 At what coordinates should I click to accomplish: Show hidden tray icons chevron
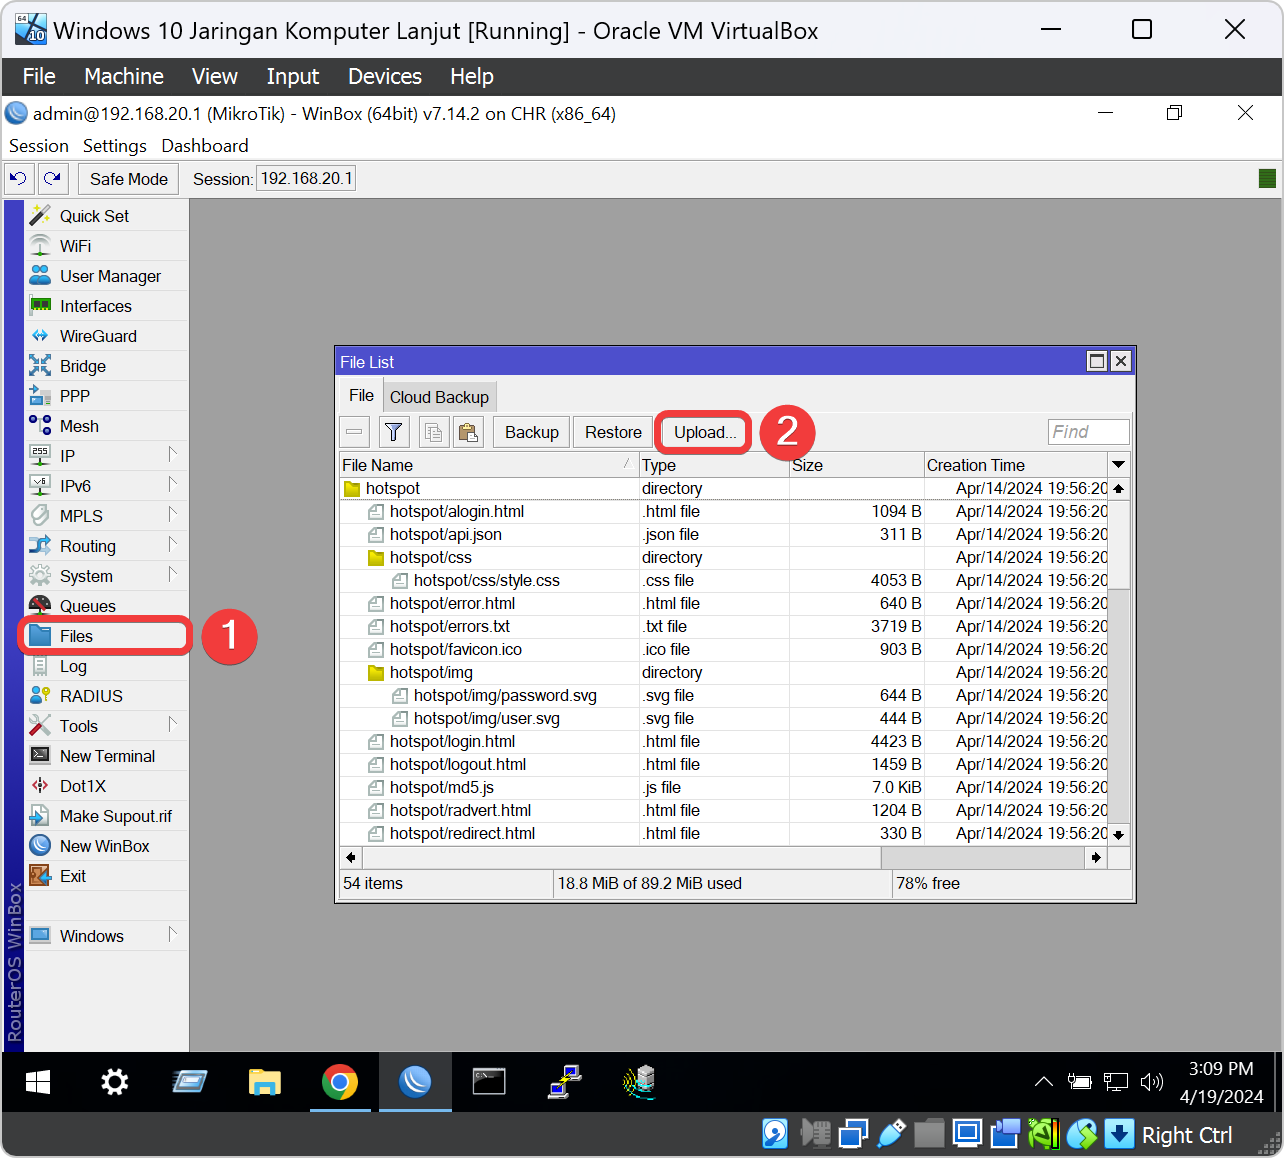click(x=1043, y=1082)
